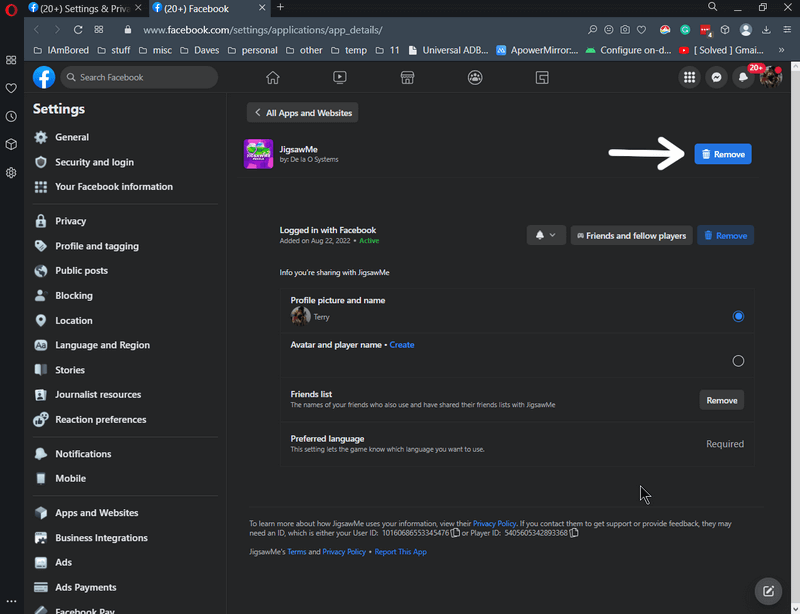
Task: Open JigsawMe's Terms link
Action: pyautogui.click(x=296, y=552)
